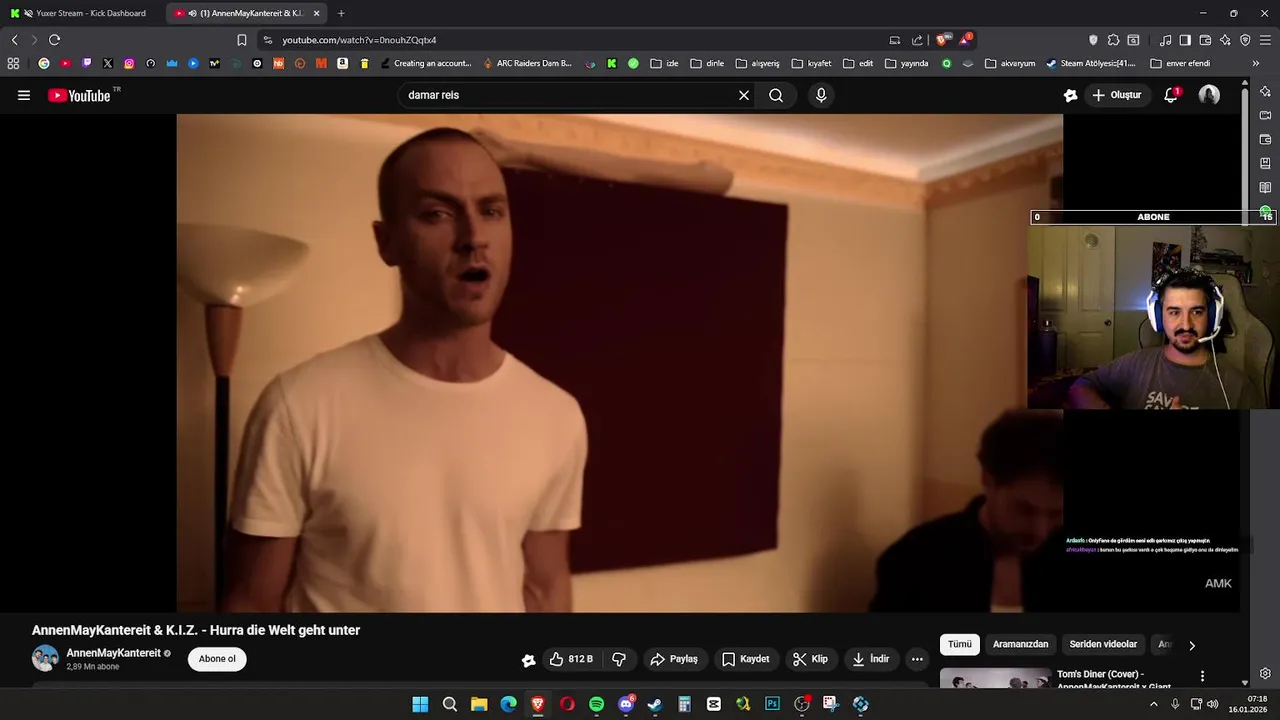Expand the yayında bookmark folder

click(x=906, y=63)
